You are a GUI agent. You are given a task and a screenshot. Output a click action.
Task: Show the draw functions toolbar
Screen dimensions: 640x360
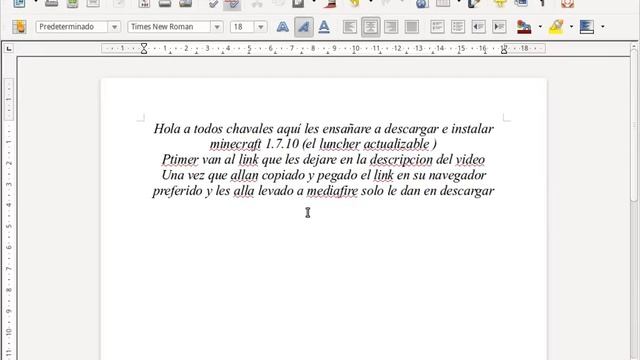[473, 4]
